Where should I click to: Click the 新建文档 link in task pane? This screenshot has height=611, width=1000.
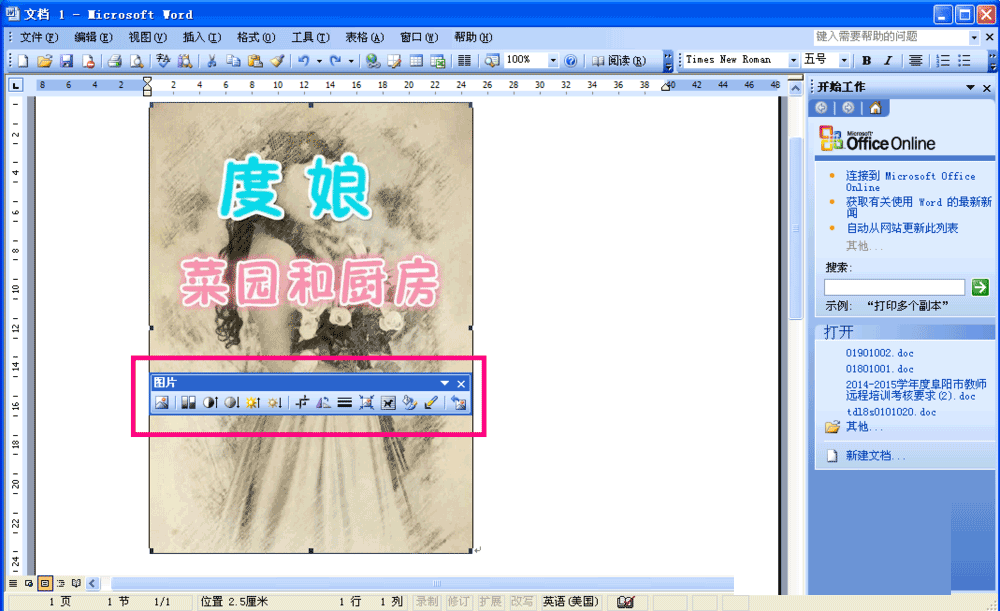[x=876, y=456]
